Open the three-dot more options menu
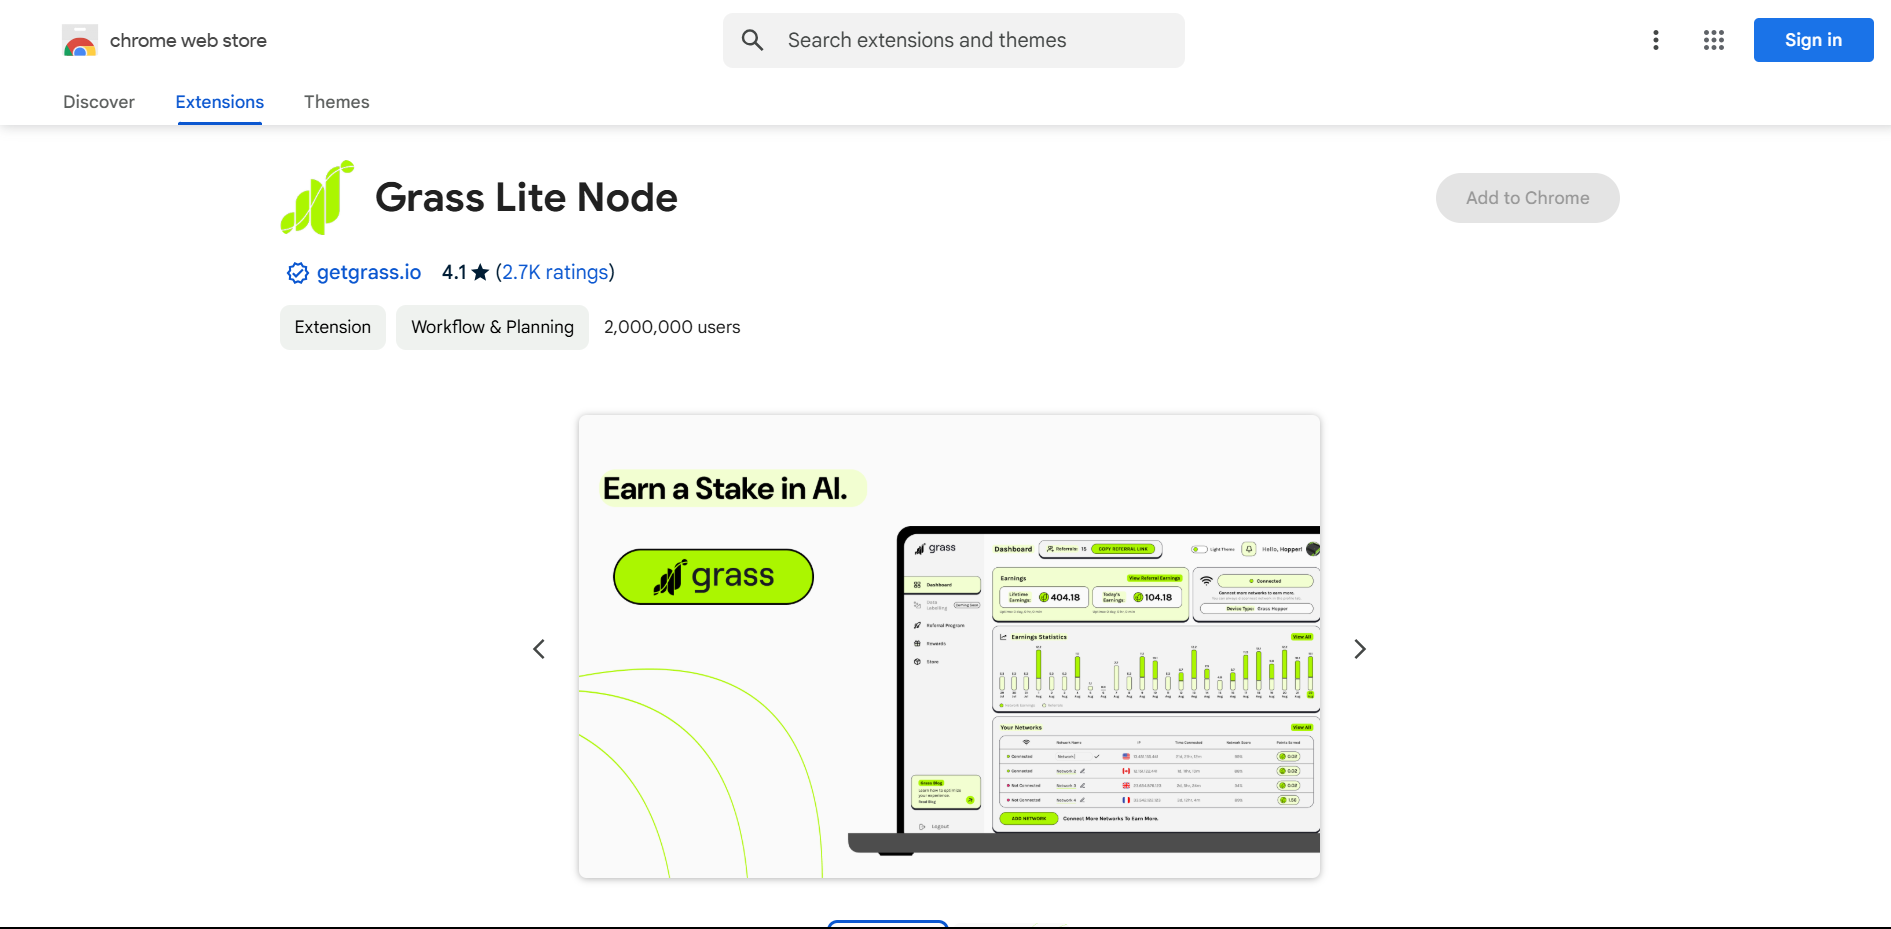1891x929 pixels. (x=1656, y=40)
